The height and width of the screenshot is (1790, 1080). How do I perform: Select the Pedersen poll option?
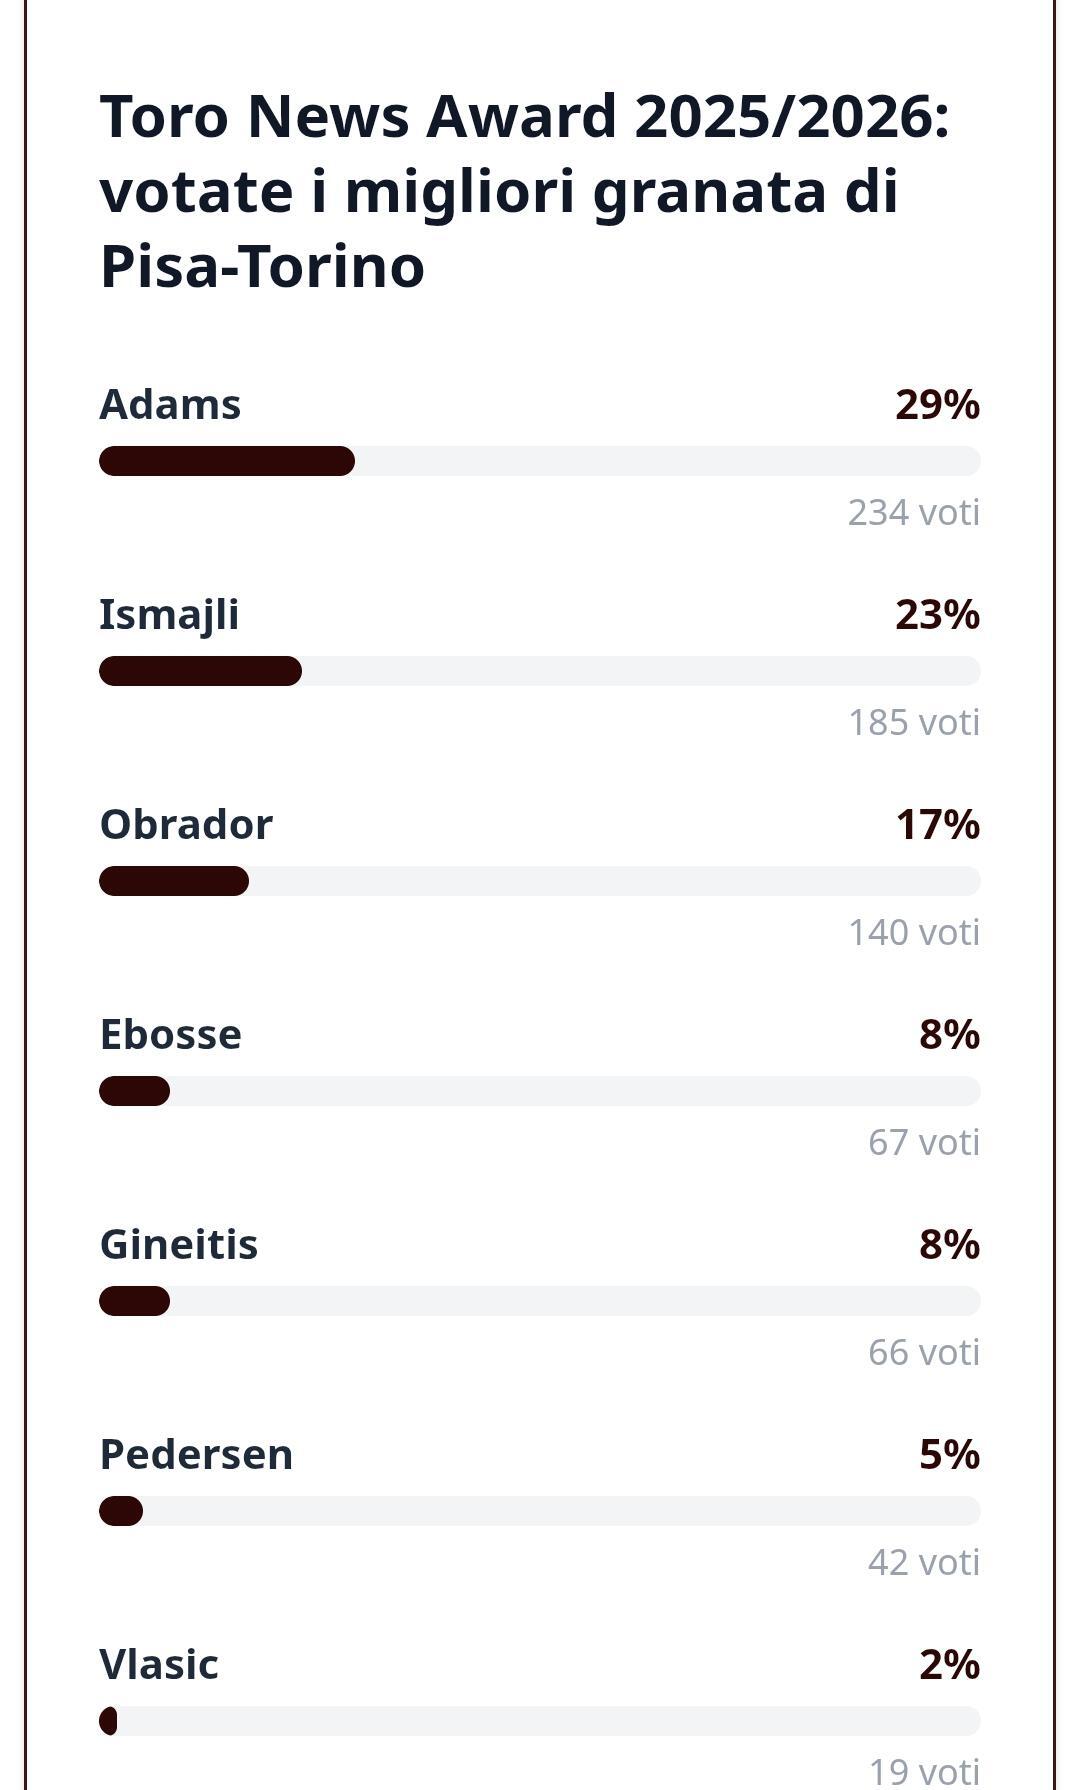point(196,1455)
